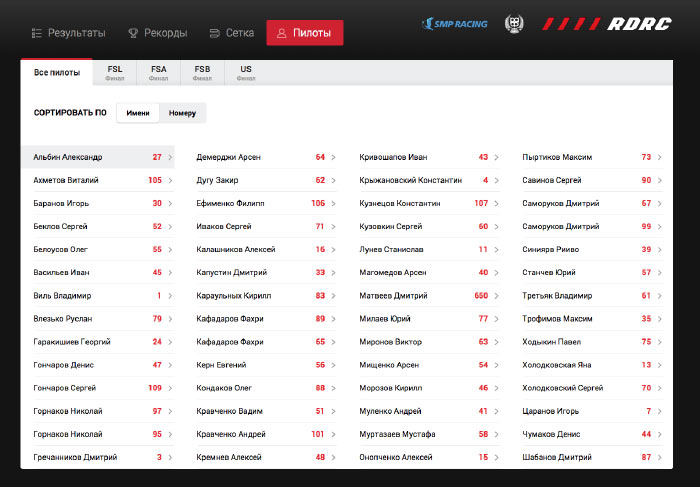
Task: Switch to the FSL Финал tab
Action: coord(115,73)
